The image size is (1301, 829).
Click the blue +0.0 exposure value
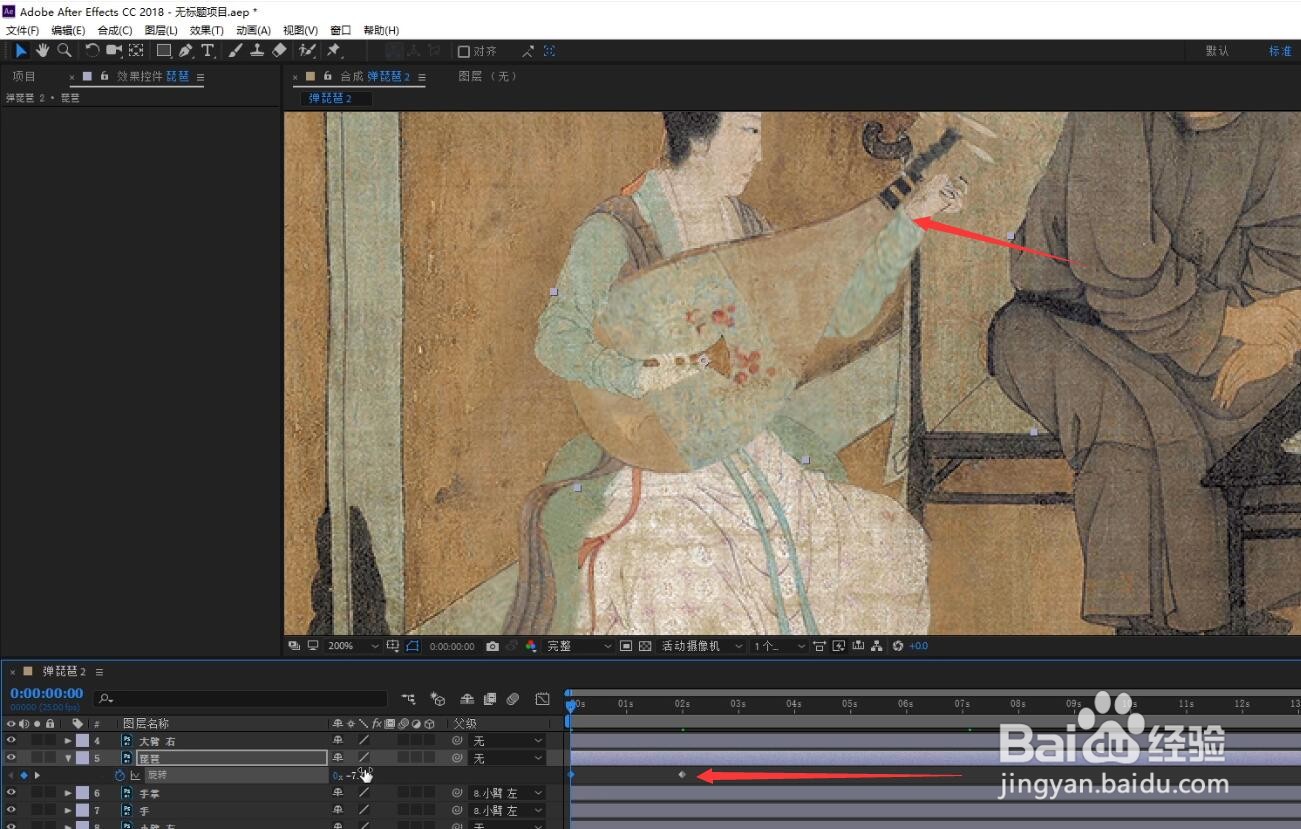[x=918, y=646]
